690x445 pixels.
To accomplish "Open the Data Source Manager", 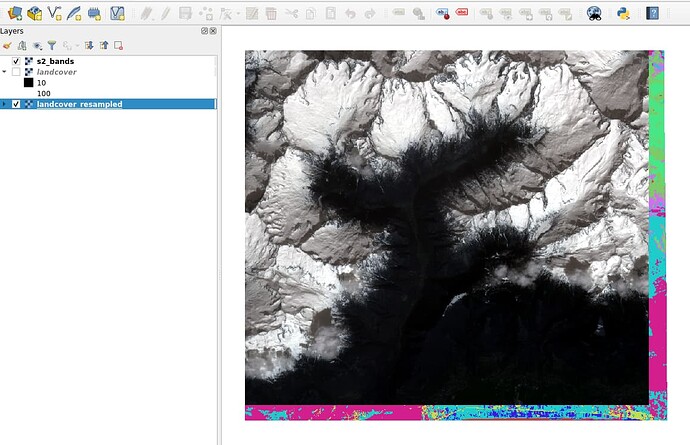I will [13, 13].
